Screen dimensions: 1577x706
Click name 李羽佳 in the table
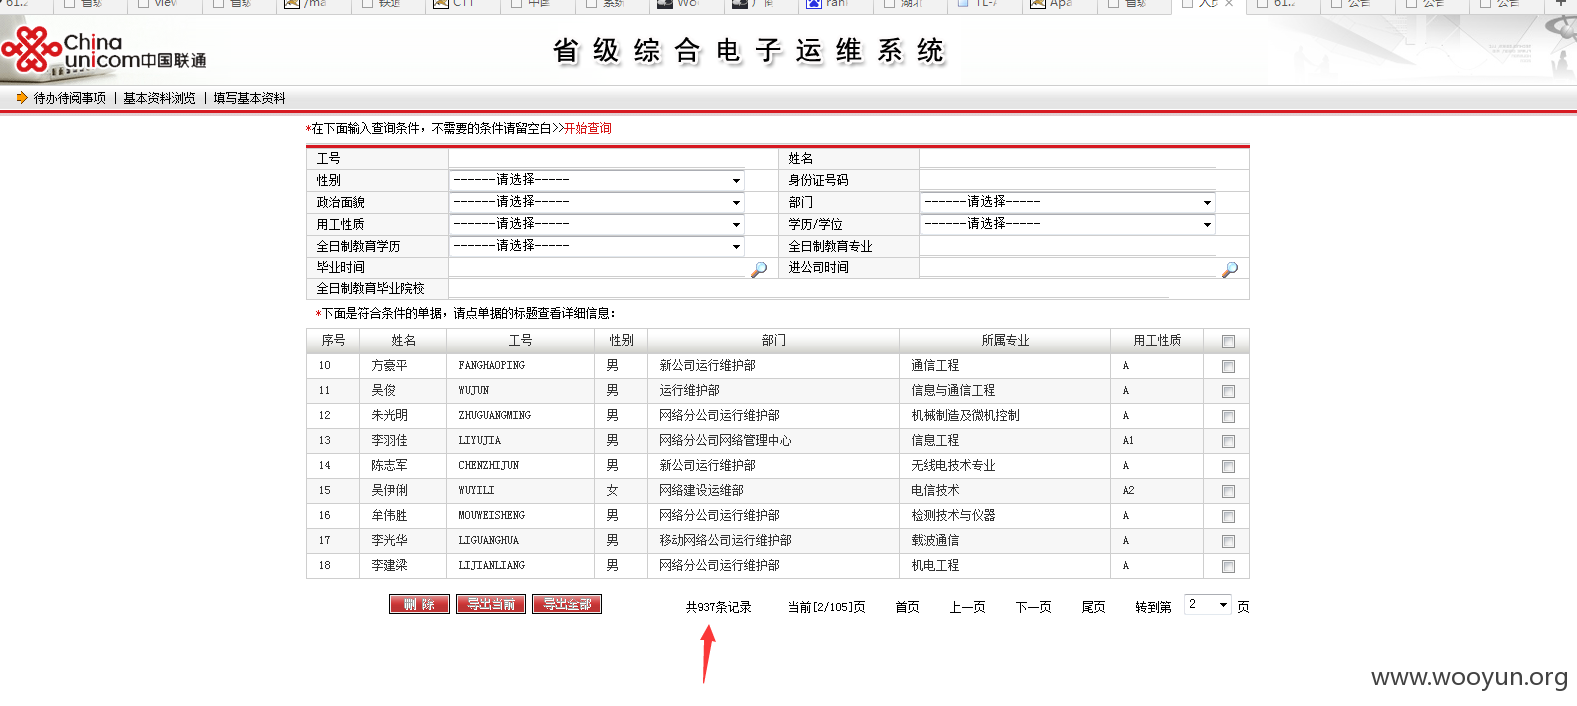tap(389, 441)
